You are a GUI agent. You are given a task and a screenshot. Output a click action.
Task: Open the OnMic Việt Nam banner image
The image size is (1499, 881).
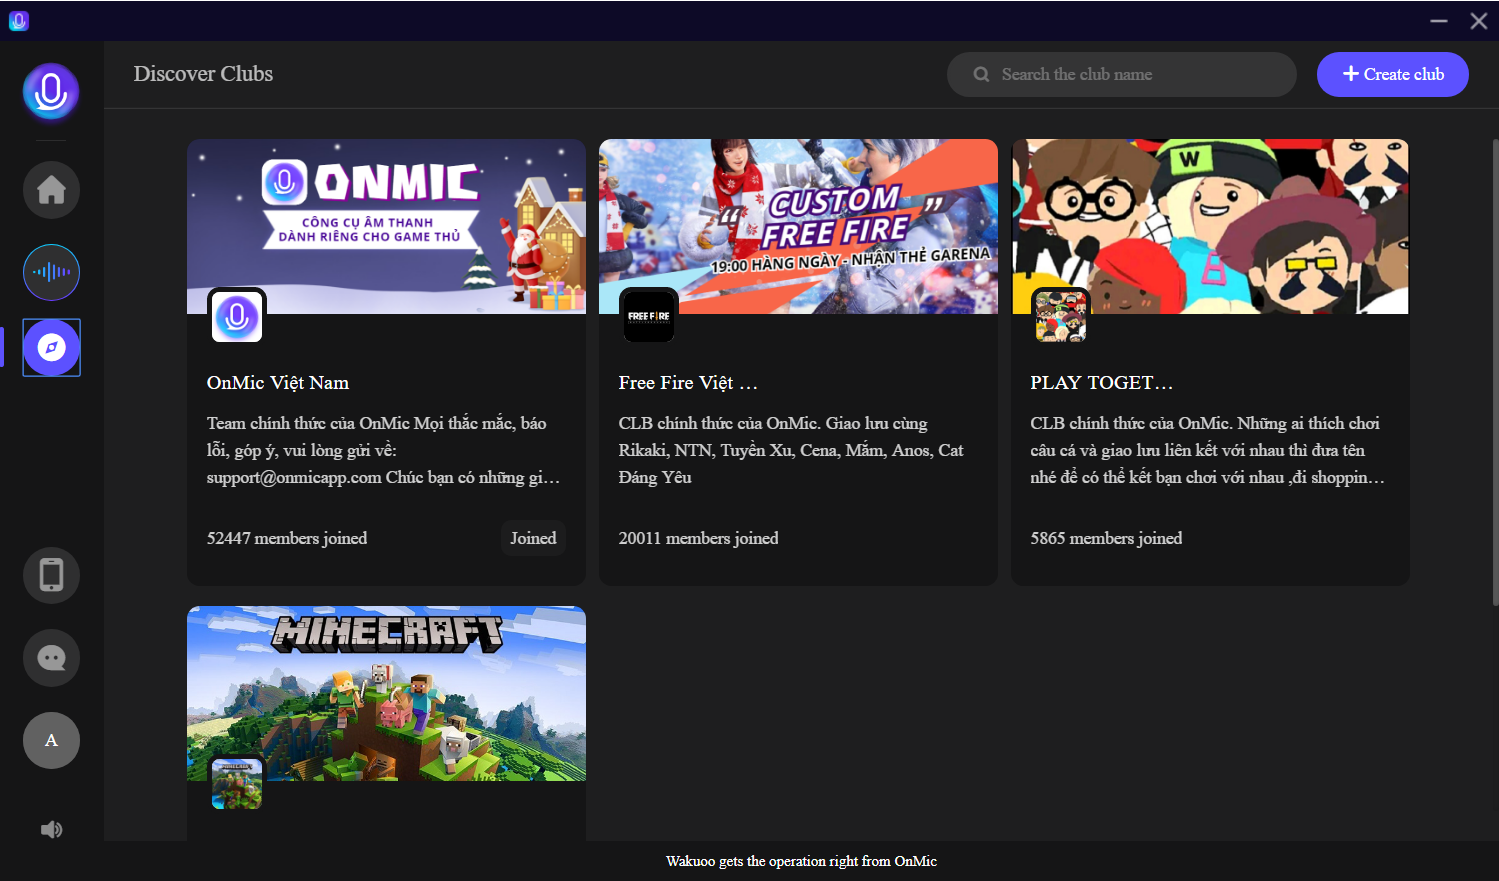(x=386, y=226)
